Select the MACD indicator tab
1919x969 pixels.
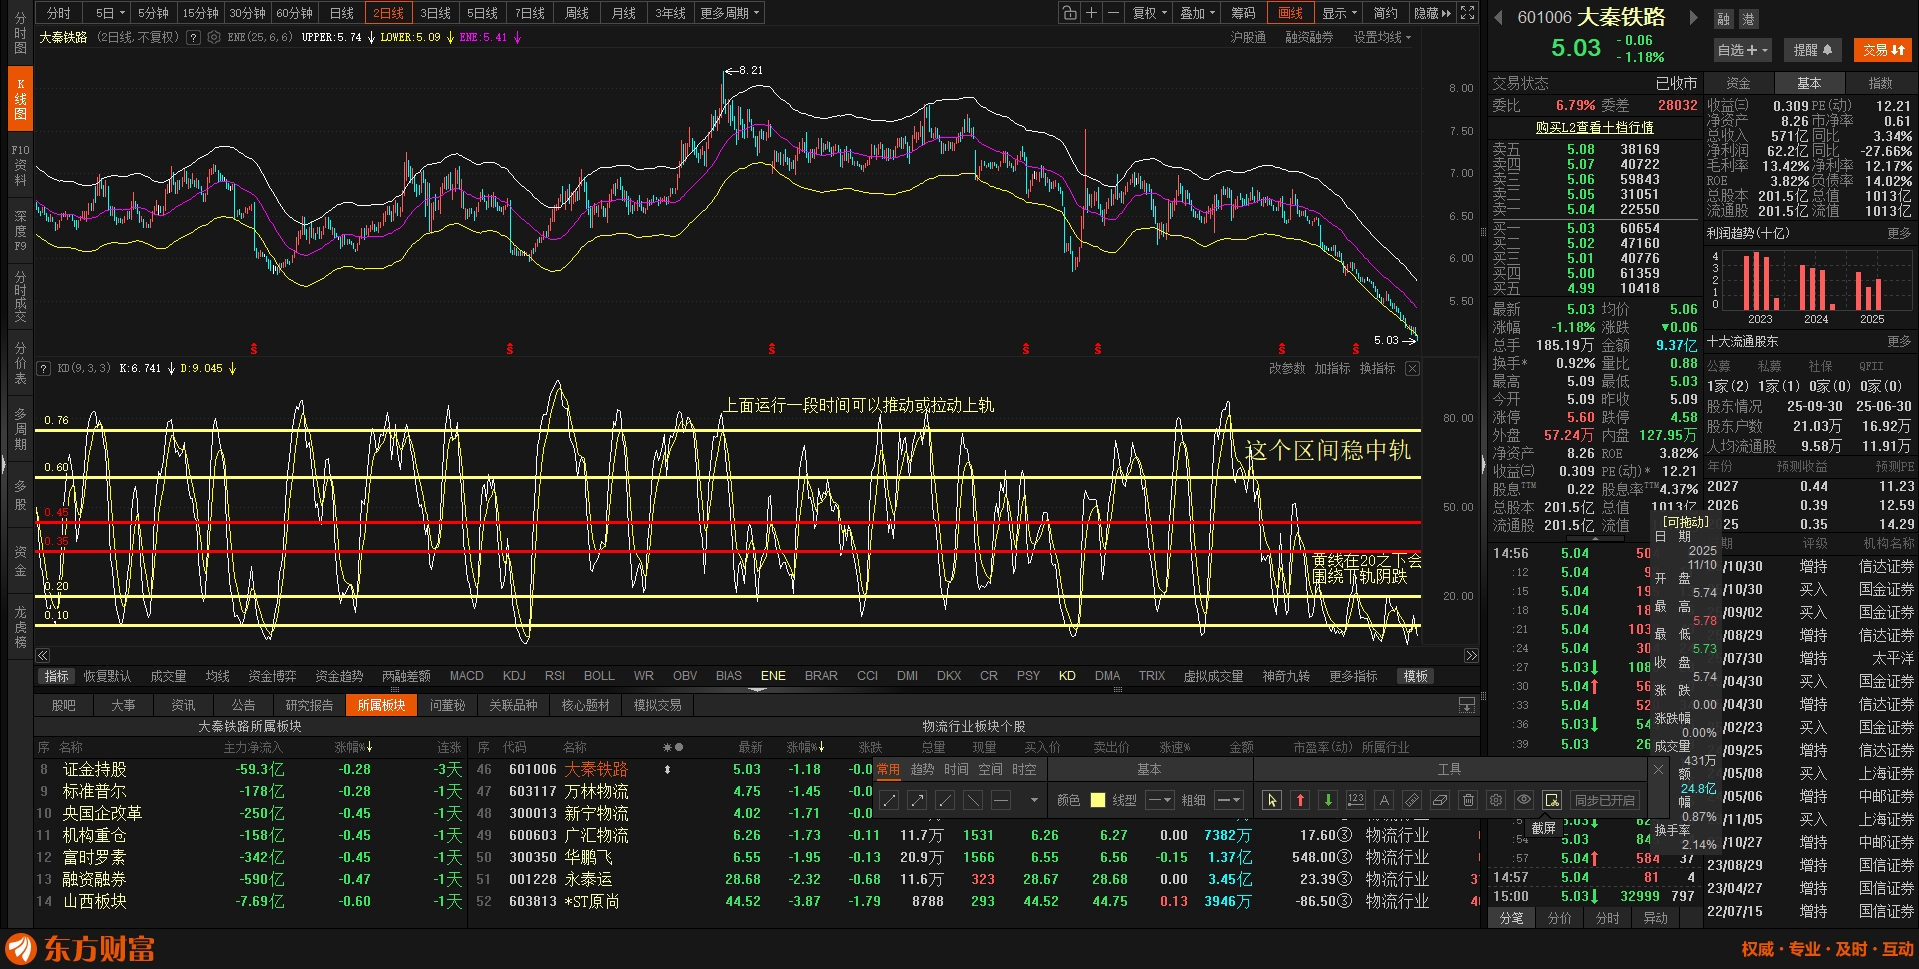[466, 676]
